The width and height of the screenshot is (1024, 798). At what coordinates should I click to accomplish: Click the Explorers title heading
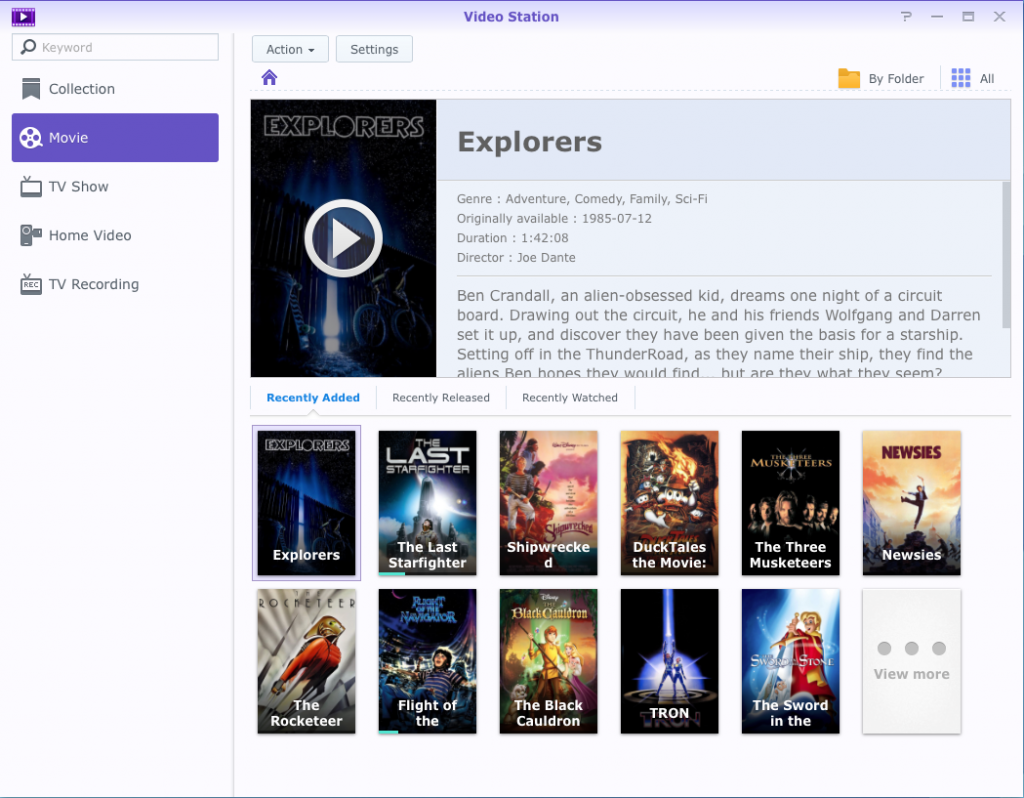pos(530,142)
